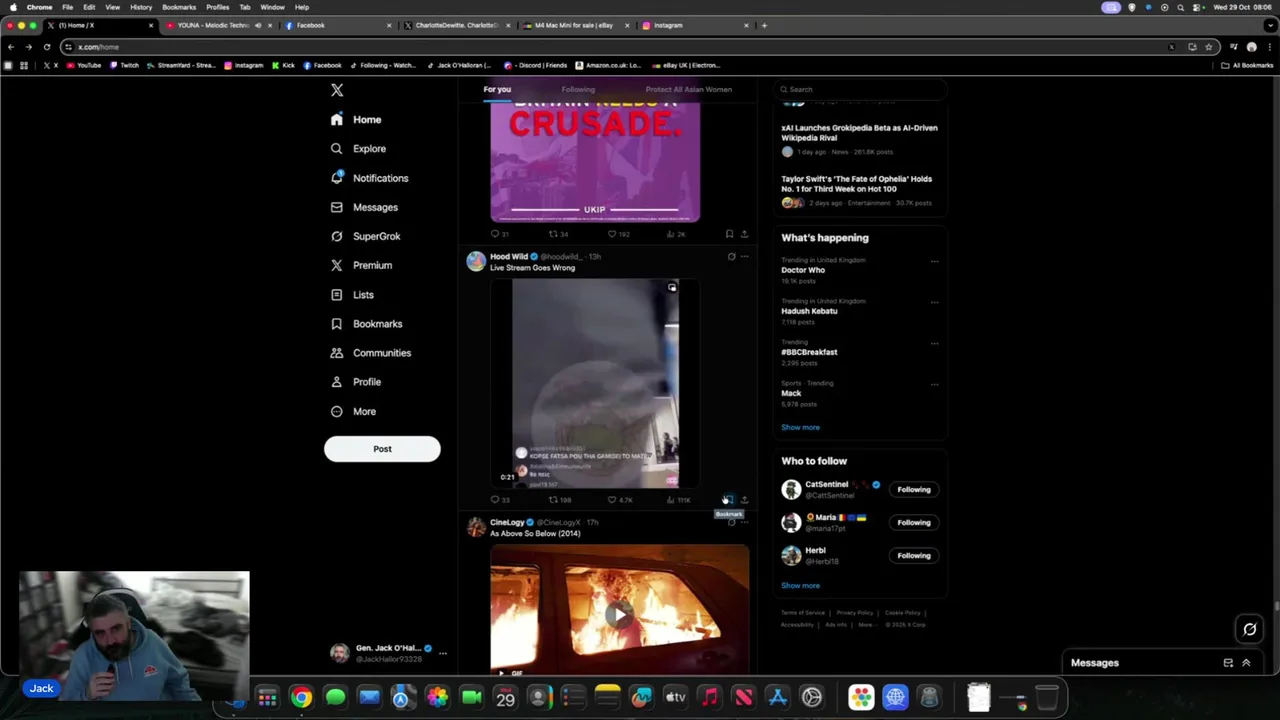Bookmark this page with Chrome star

click(1208, 47)
